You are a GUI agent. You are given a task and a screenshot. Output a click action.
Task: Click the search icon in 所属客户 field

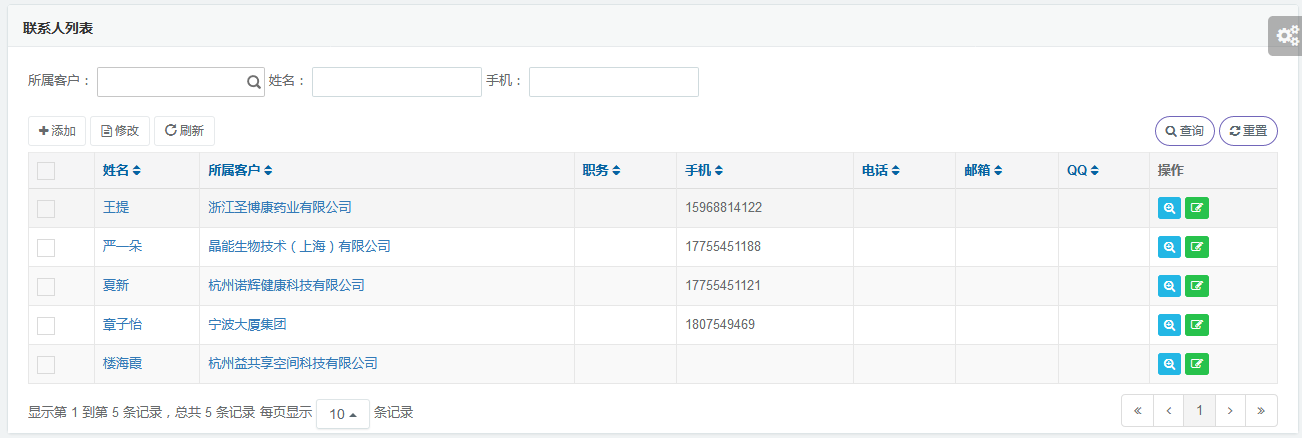pyautogui.click(x=253, y=82)
